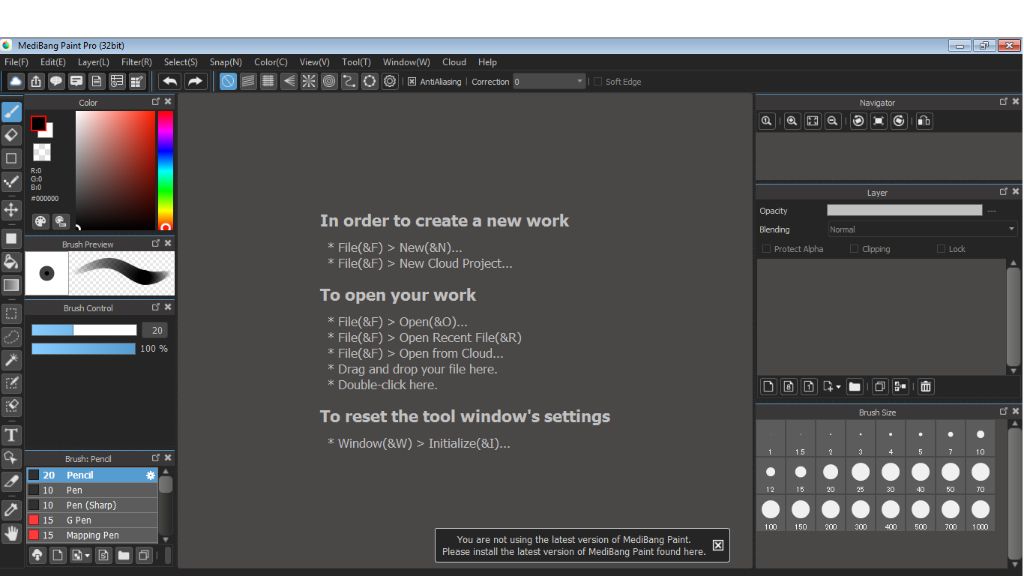Open the Layer(L) menu
The image size is (1024, 576).
pos(93,62)
